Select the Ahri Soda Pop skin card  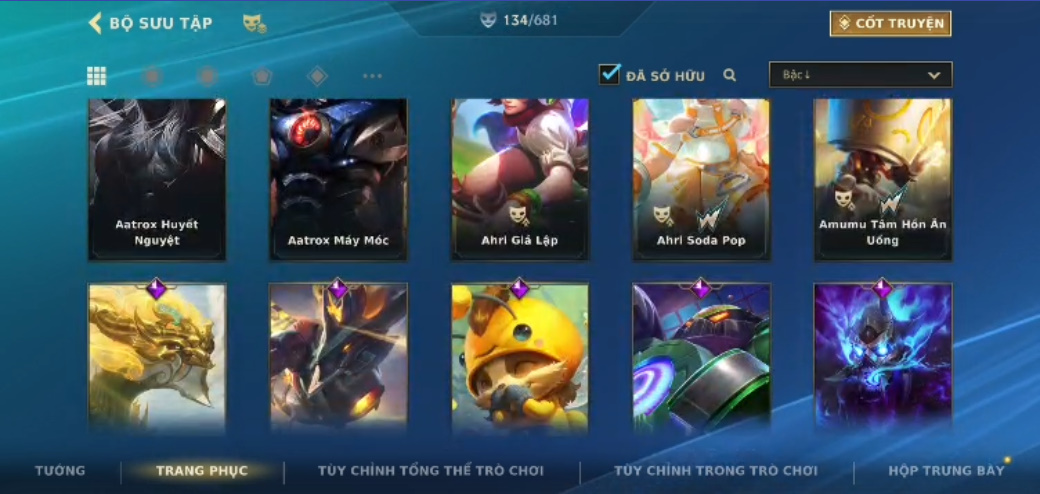pyautogui.click(x=701, y=180)
